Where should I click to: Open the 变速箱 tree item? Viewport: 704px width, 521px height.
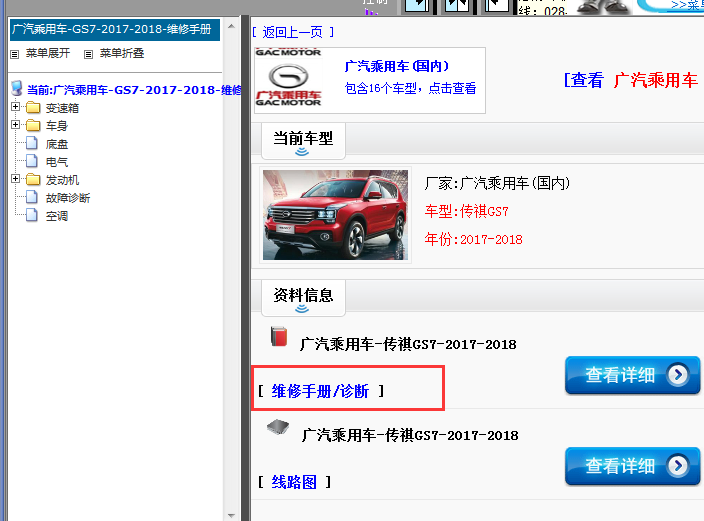[x=62, y=108]
